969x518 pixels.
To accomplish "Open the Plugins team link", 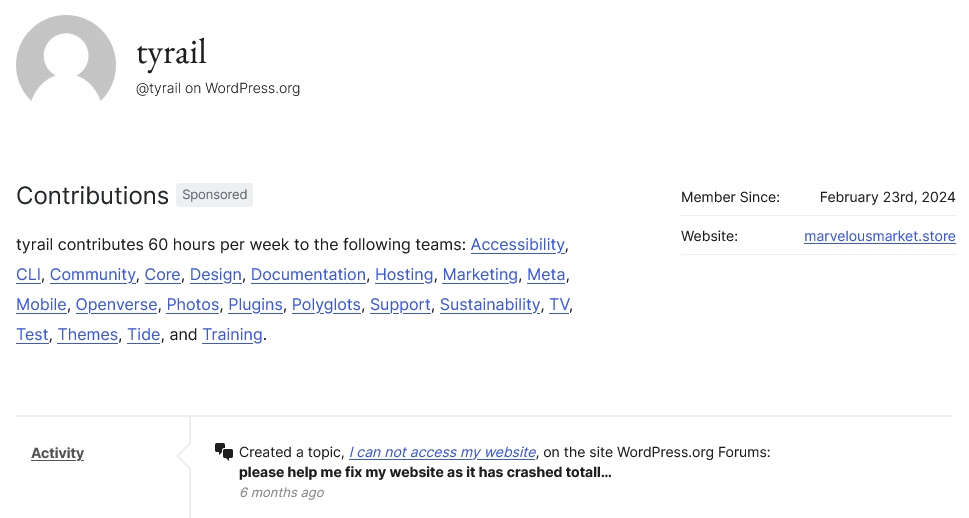I will coord(255,305).
